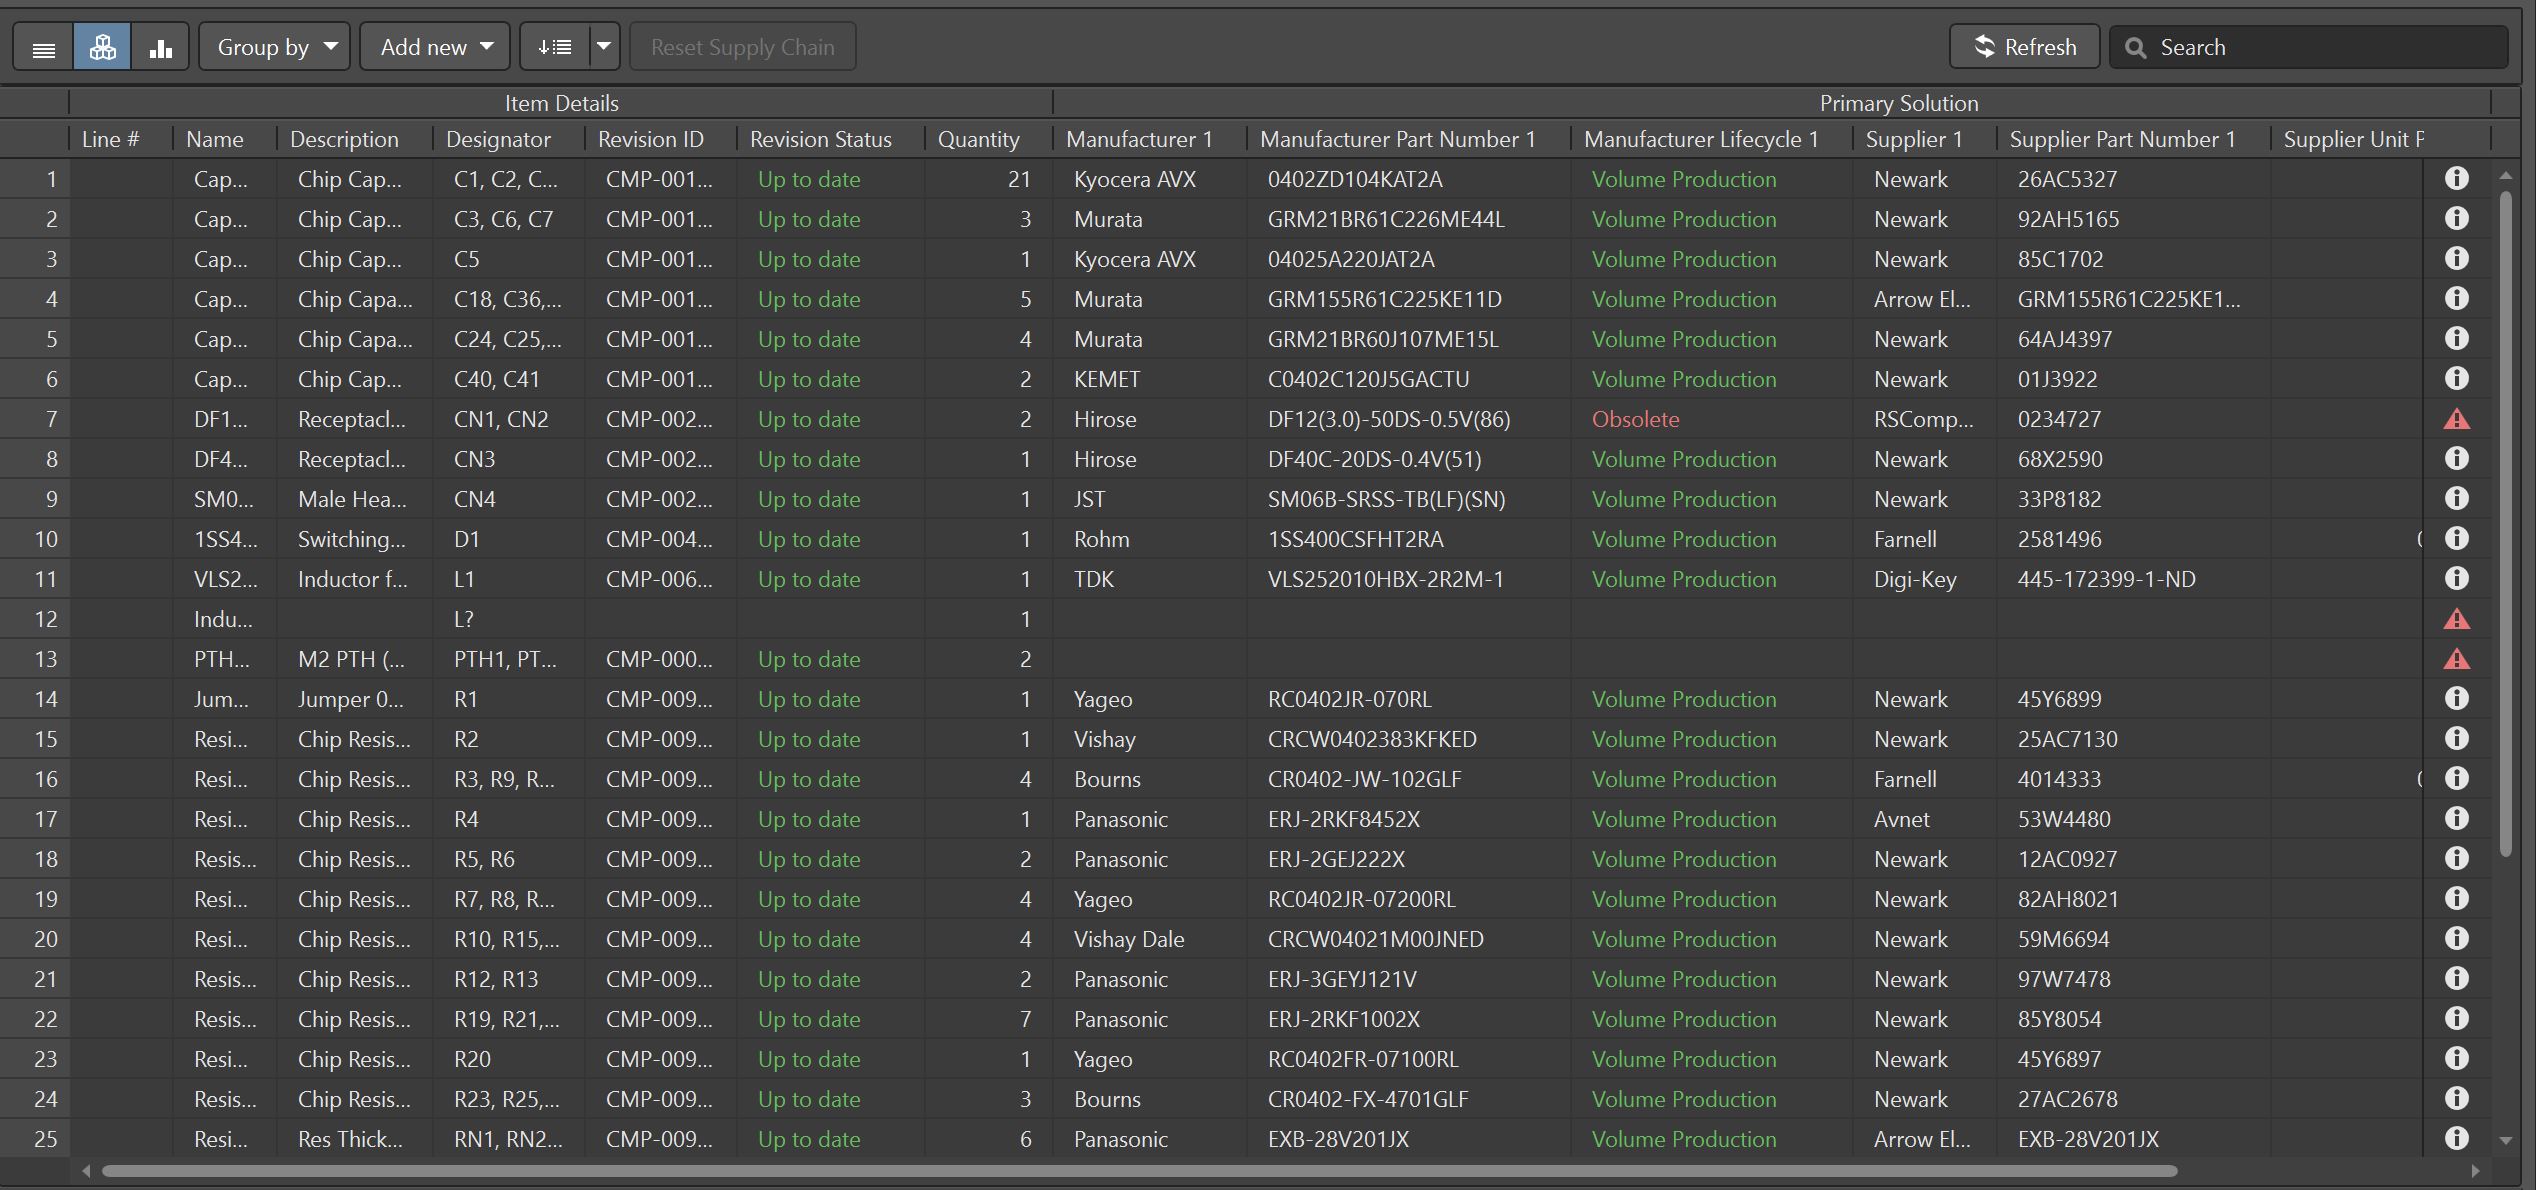Click the Revision Status column header
The width and height of the screenshot is (2536, 1190).
pos(820,139)
